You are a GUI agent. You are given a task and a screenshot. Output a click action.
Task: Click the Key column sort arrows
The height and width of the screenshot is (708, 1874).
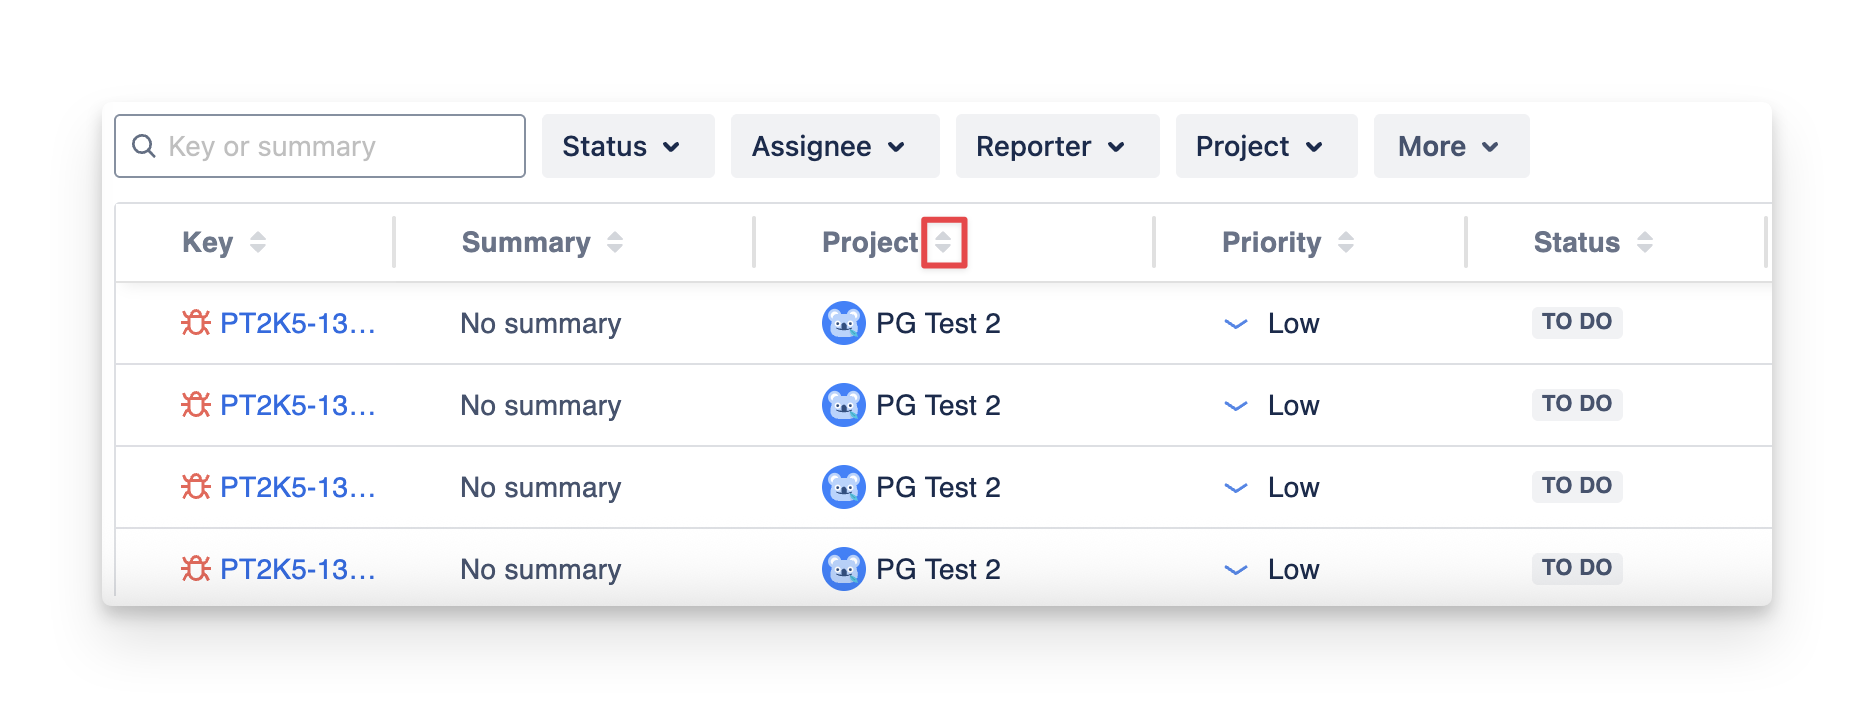coord(258,242)
